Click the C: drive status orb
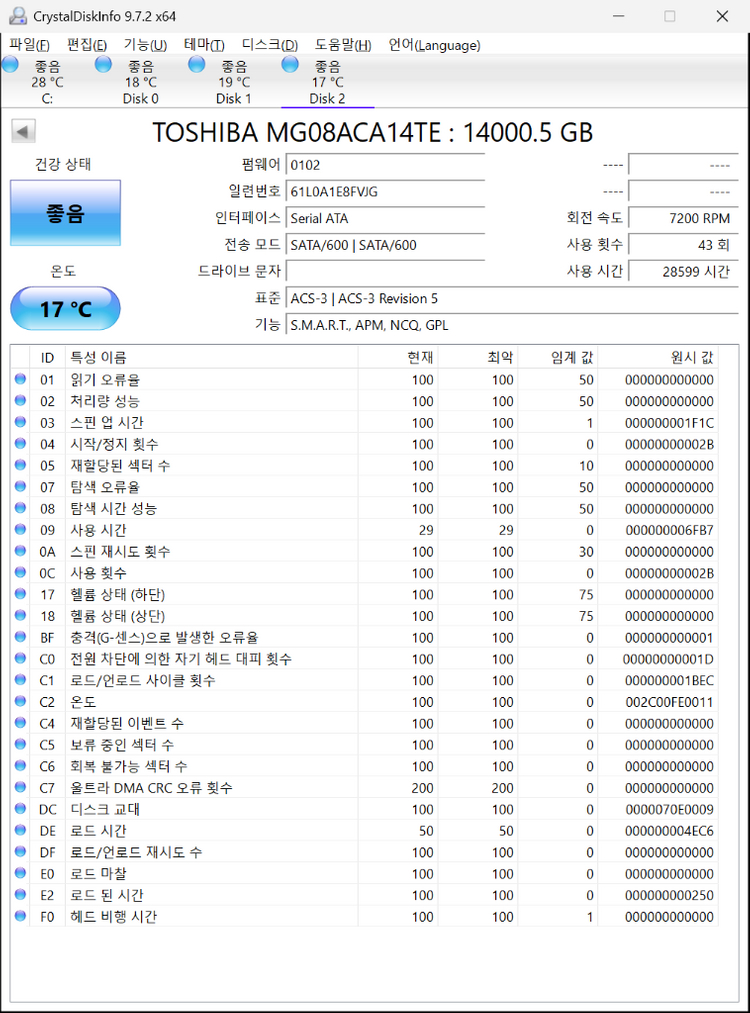Viewport: 750px width, 1013px height. click(10, 66)
